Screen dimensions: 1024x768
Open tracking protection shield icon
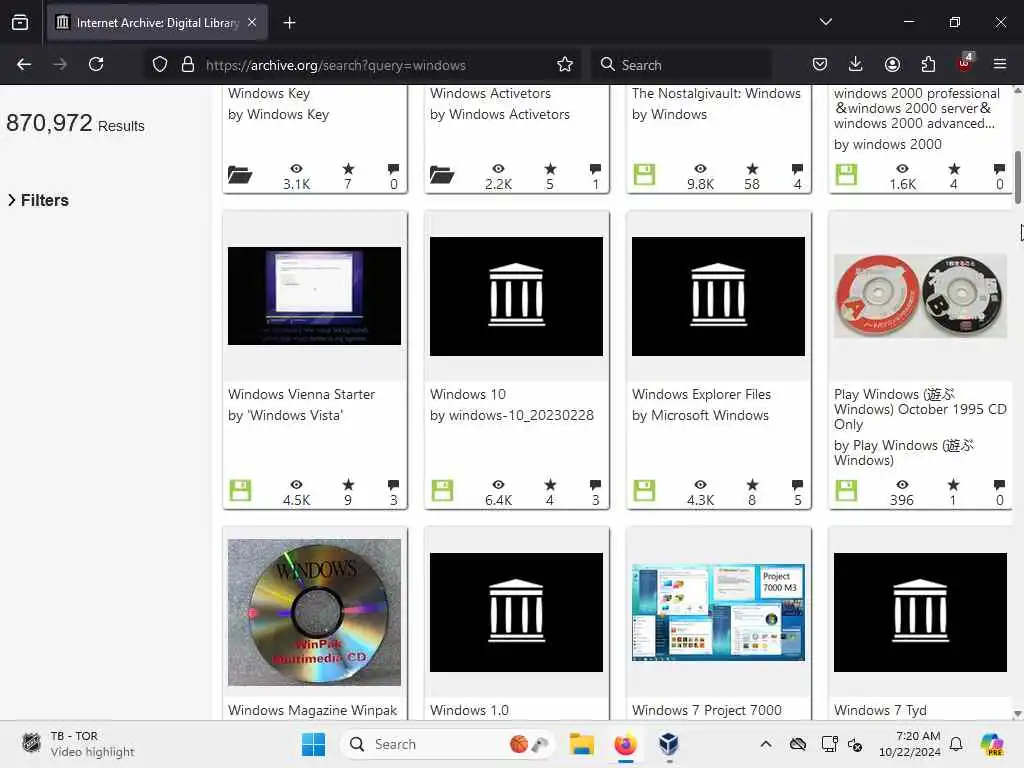tap(159, 65)
